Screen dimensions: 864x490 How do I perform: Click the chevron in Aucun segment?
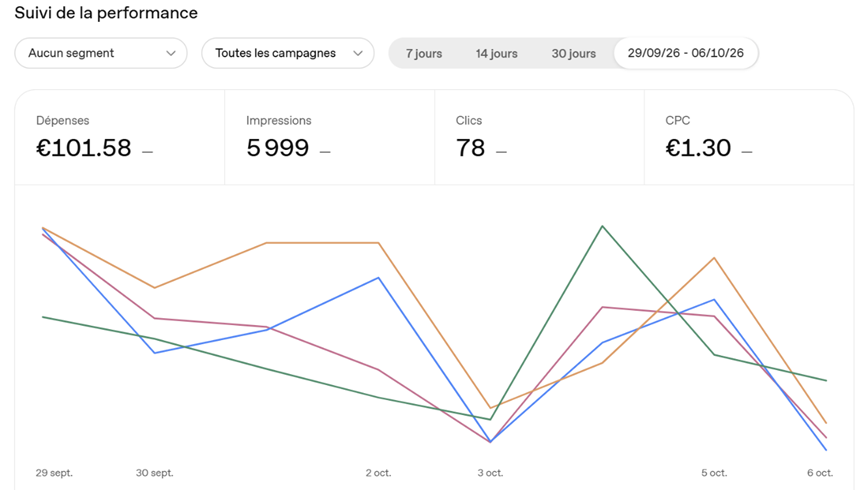171,53
